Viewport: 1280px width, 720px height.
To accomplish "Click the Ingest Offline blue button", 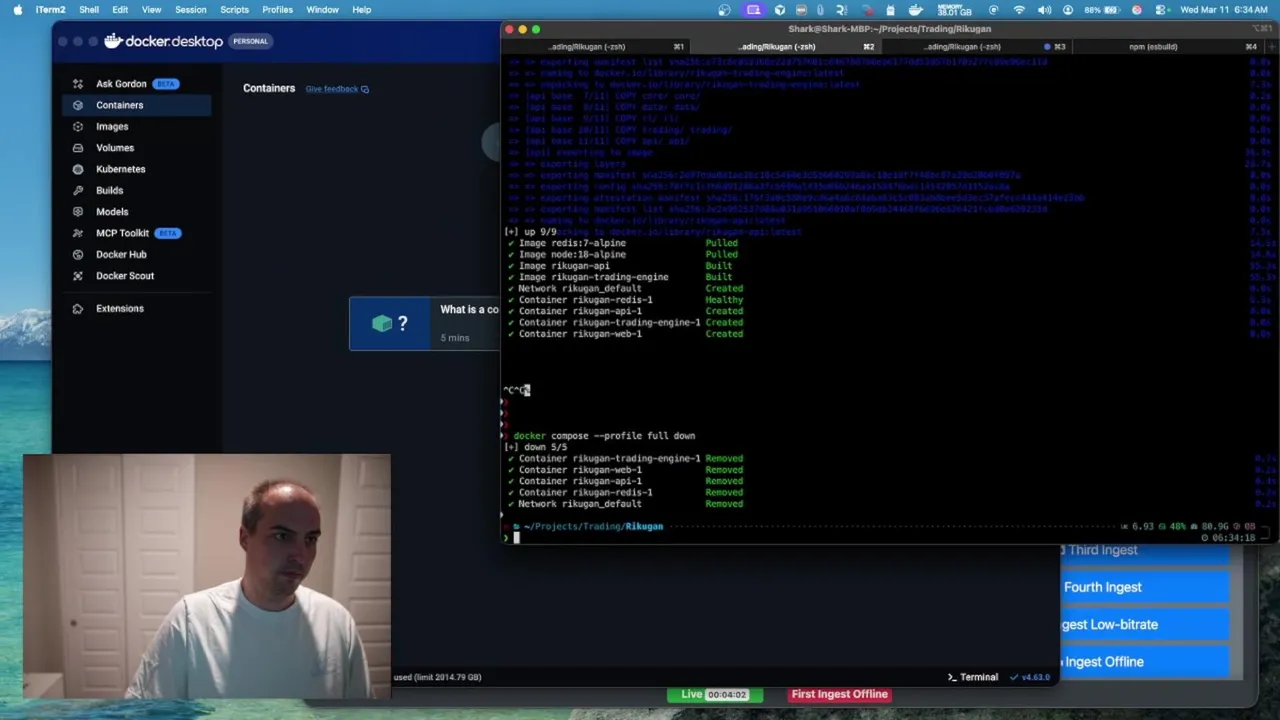I will [1145, 661].
